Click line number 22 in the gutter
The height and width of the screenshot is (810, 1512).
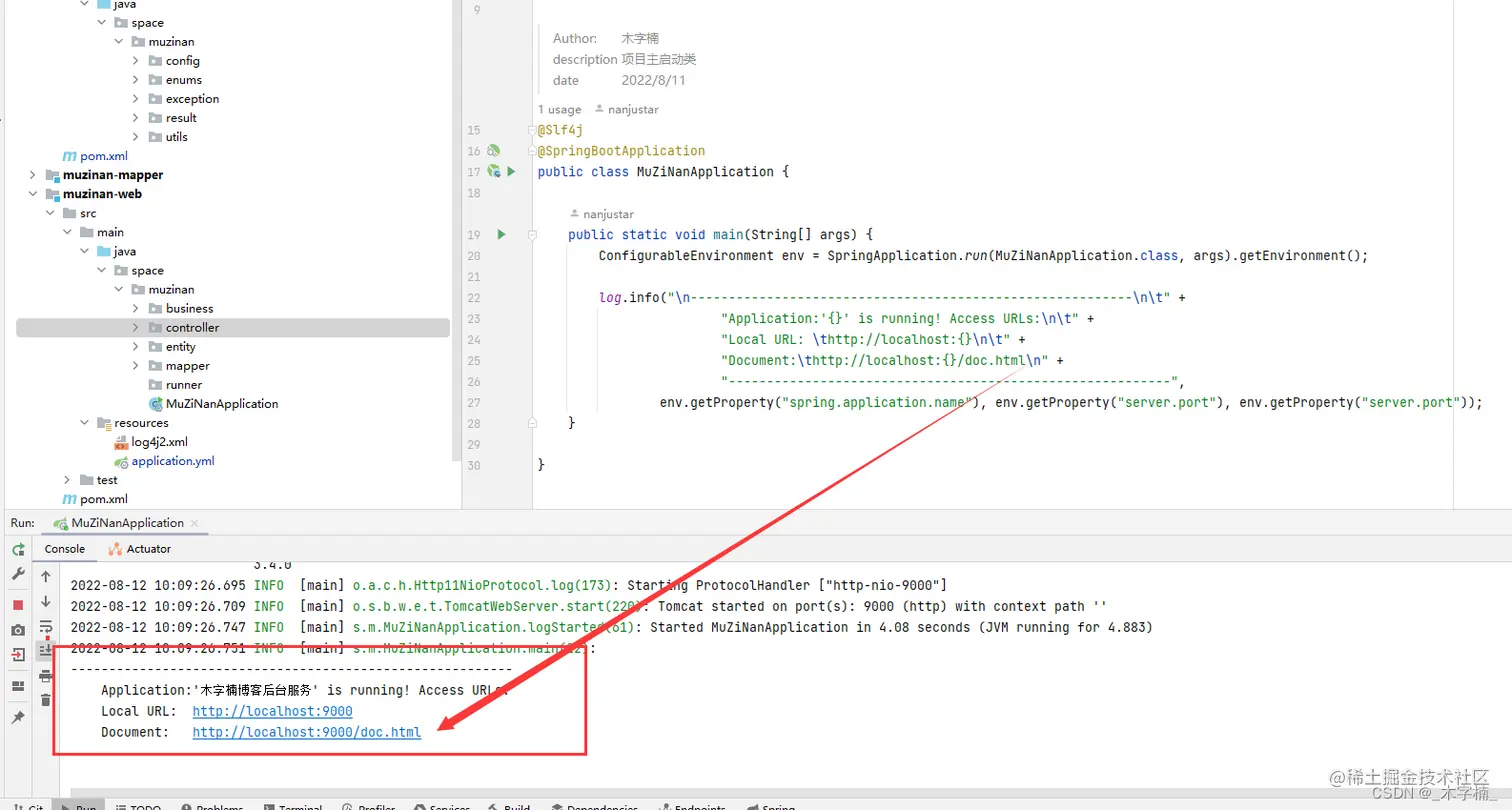[x=474, y=298]
